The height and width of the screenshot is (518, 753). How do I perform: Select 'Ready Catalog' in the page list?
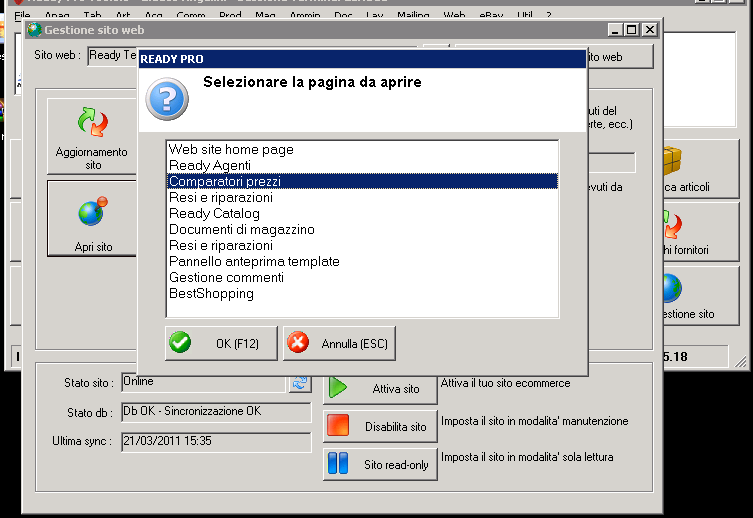[362, 213]
